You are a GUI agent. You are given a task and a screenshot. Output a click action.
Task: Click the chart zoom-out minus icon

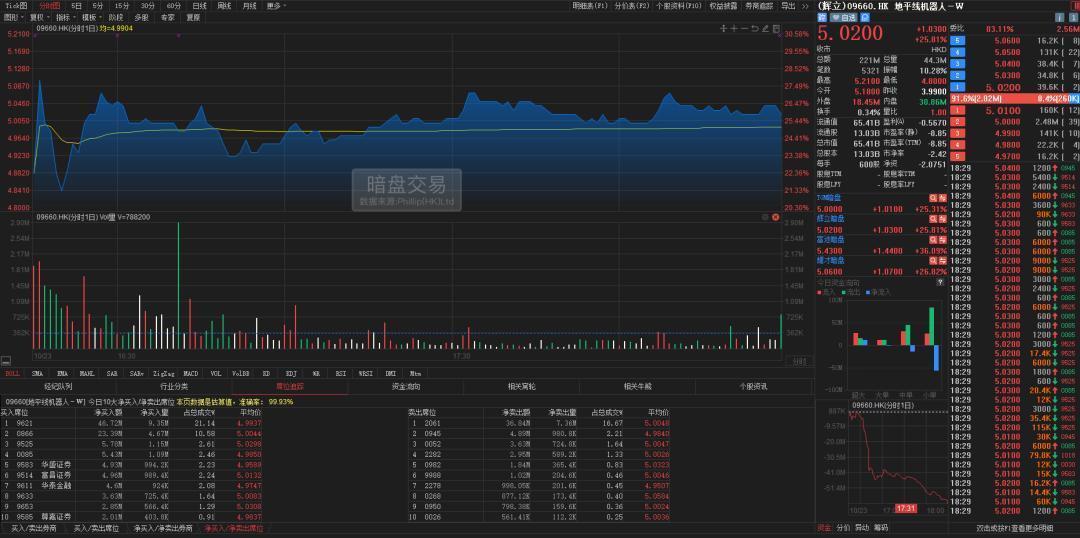click(745, 29)
